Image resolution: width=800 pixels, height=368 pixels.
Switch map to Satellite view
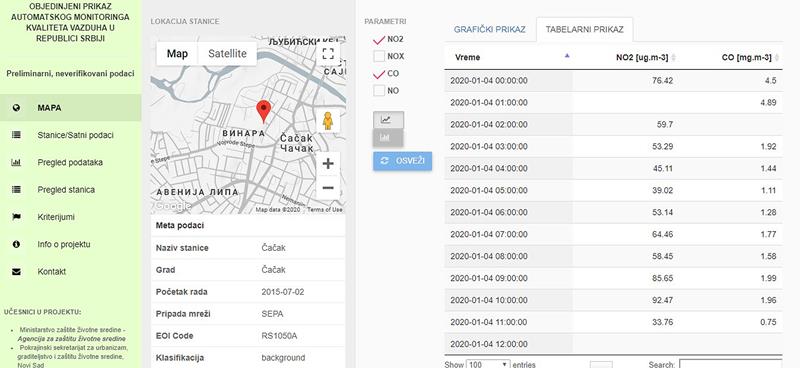tap(227, 54)
